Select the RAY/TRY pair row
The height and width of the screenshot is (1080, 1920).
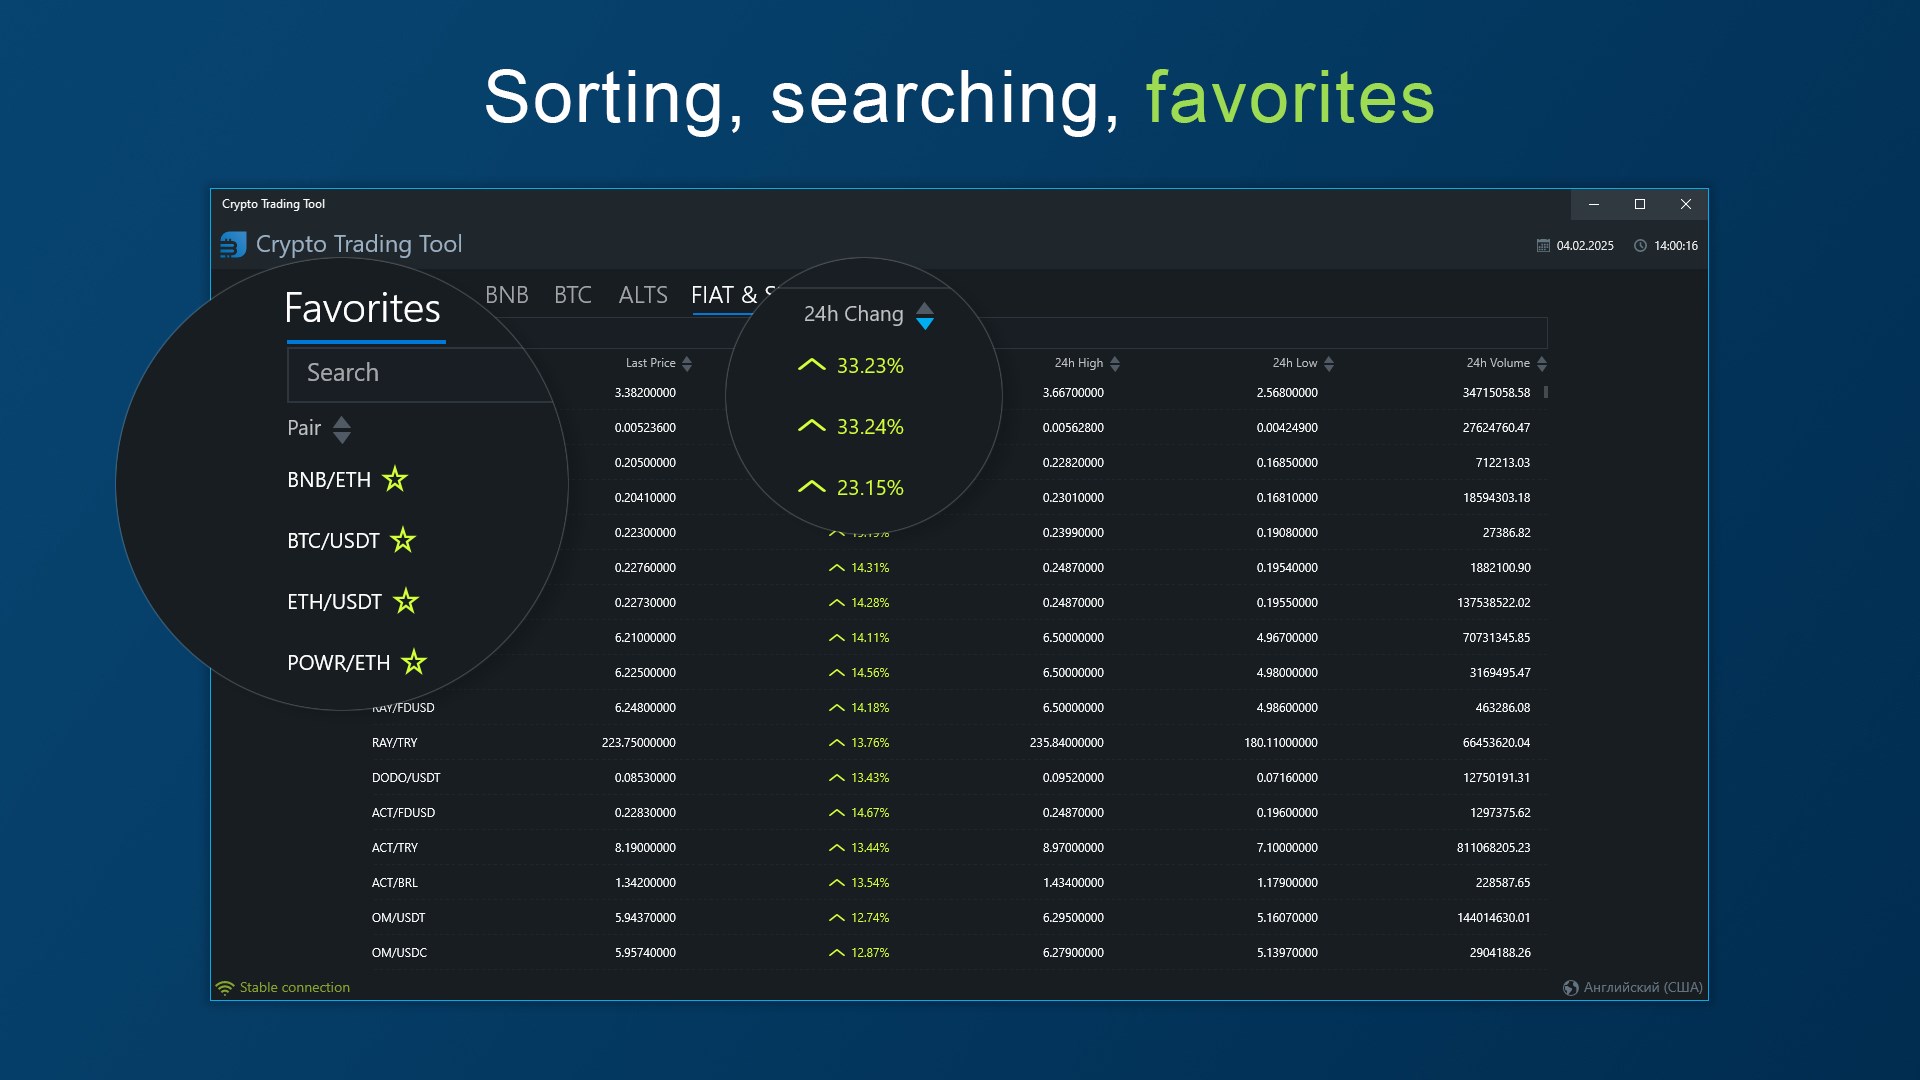pyautogui.click(x=395, y=743)
